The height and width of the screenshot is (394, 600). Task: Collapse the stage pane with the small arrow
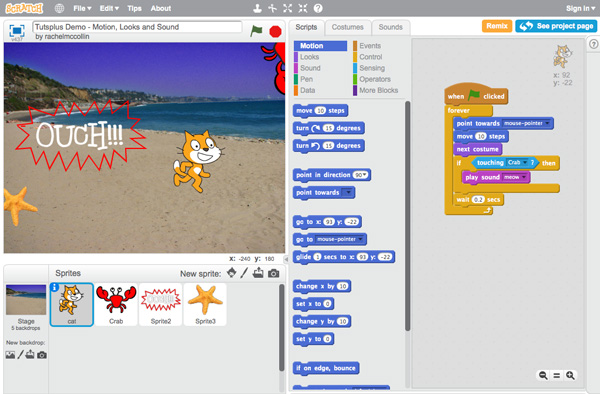tap(286, 259)
